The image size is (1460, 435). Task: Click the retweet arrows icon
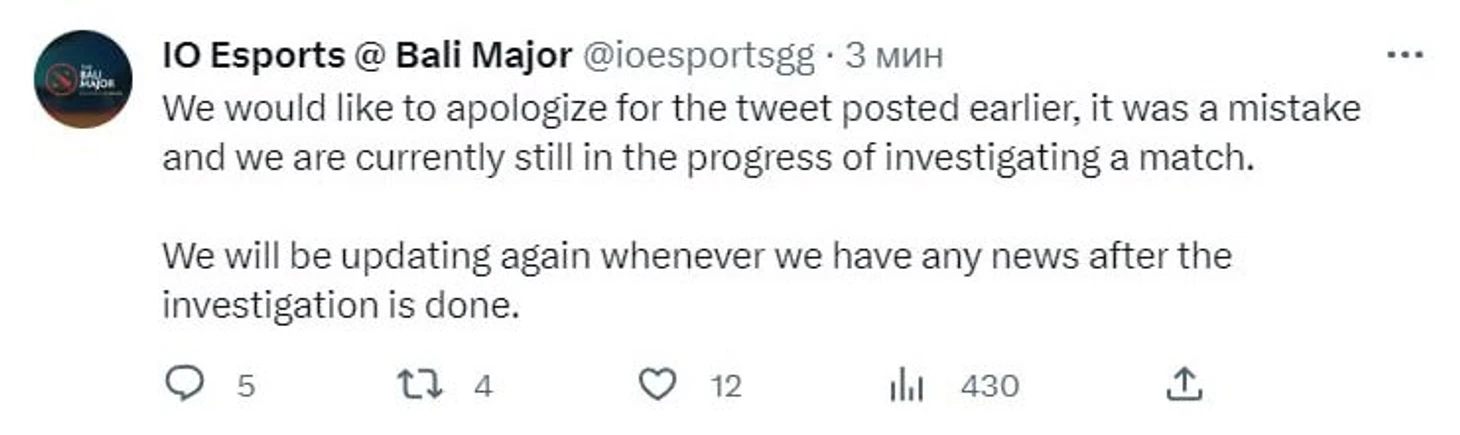click(420, 384)
